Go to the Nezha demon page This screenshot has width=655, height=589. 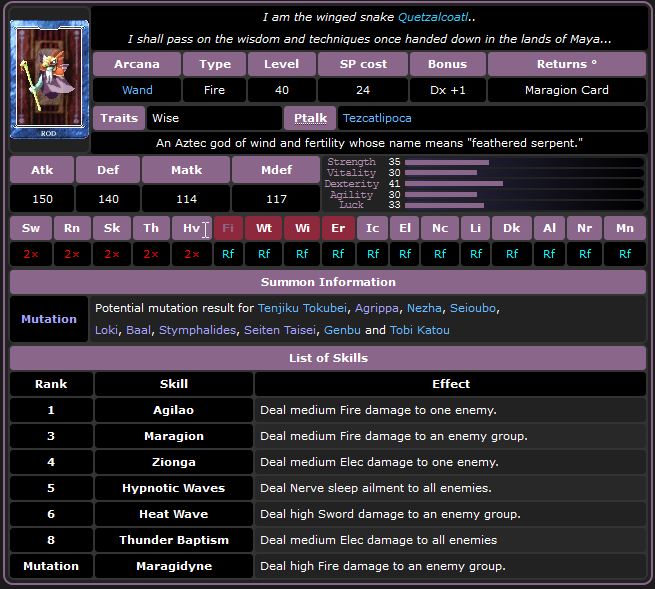[424, 308]
